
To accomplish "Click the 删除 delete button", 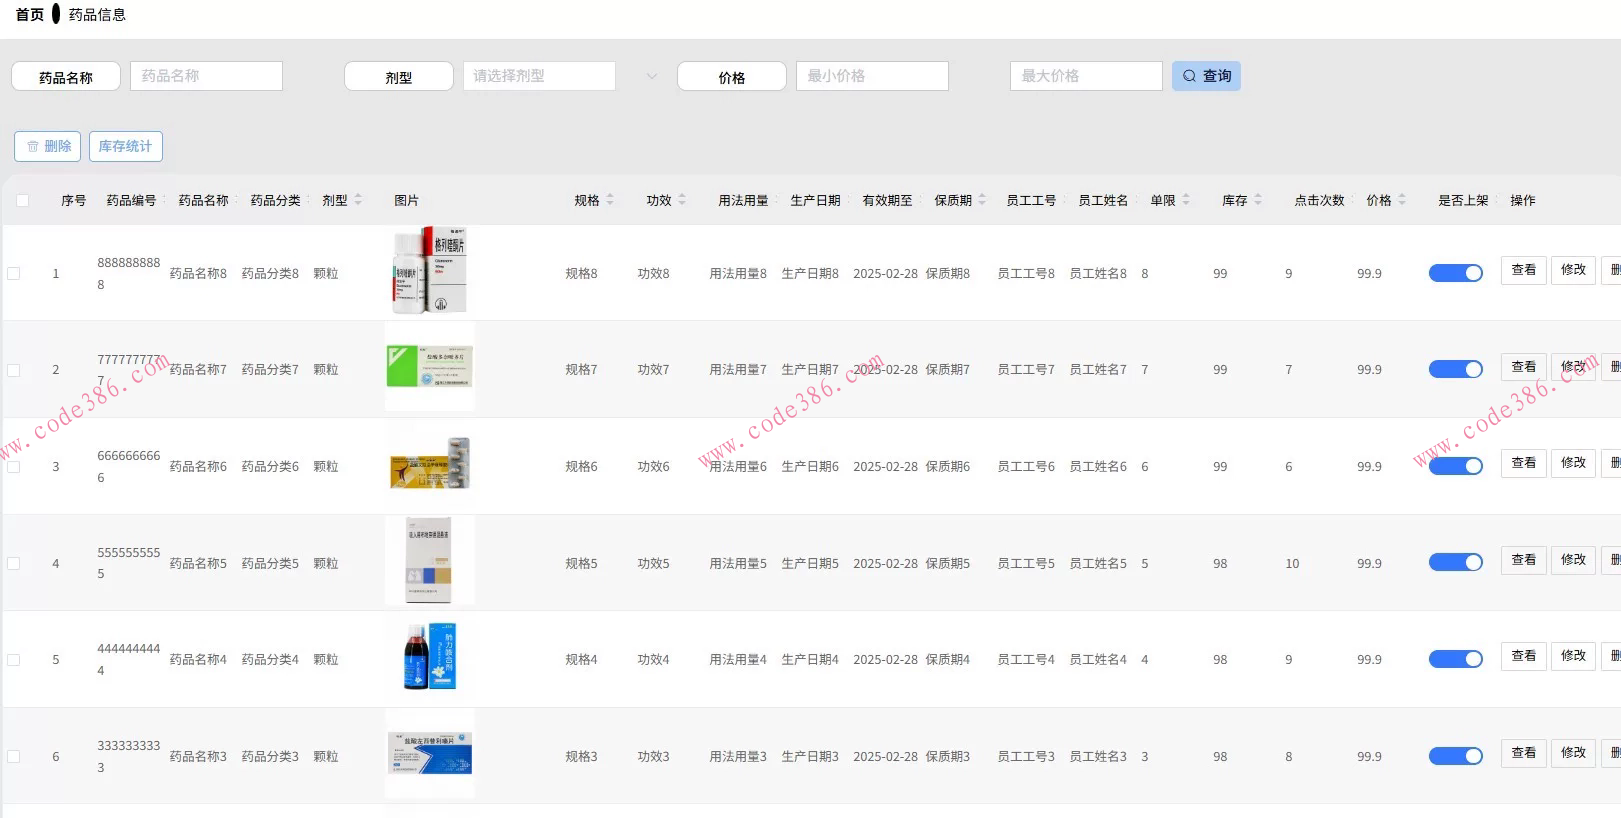I will tap(47, 146).
